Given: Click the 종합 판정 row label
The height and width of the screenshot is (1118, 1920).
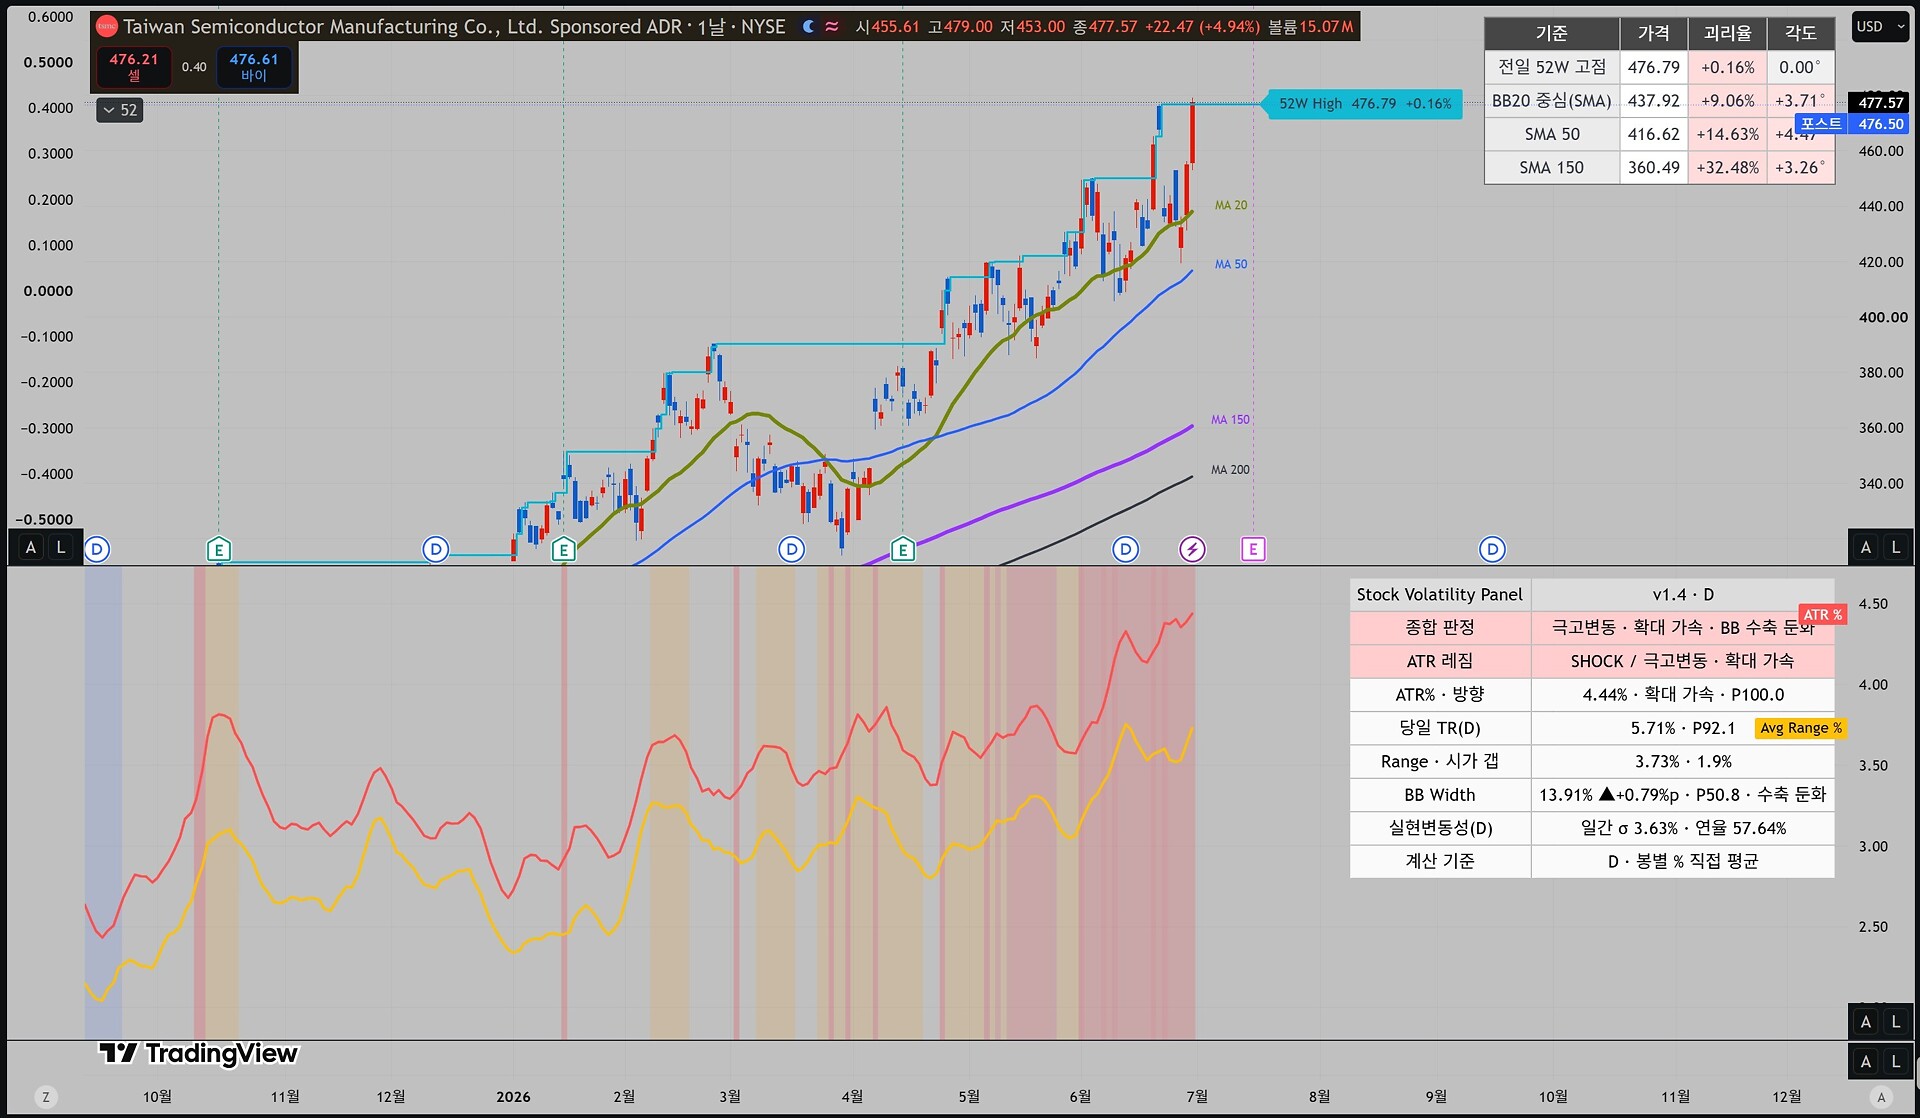Looking at the screenshot, I should [1440, 628].
